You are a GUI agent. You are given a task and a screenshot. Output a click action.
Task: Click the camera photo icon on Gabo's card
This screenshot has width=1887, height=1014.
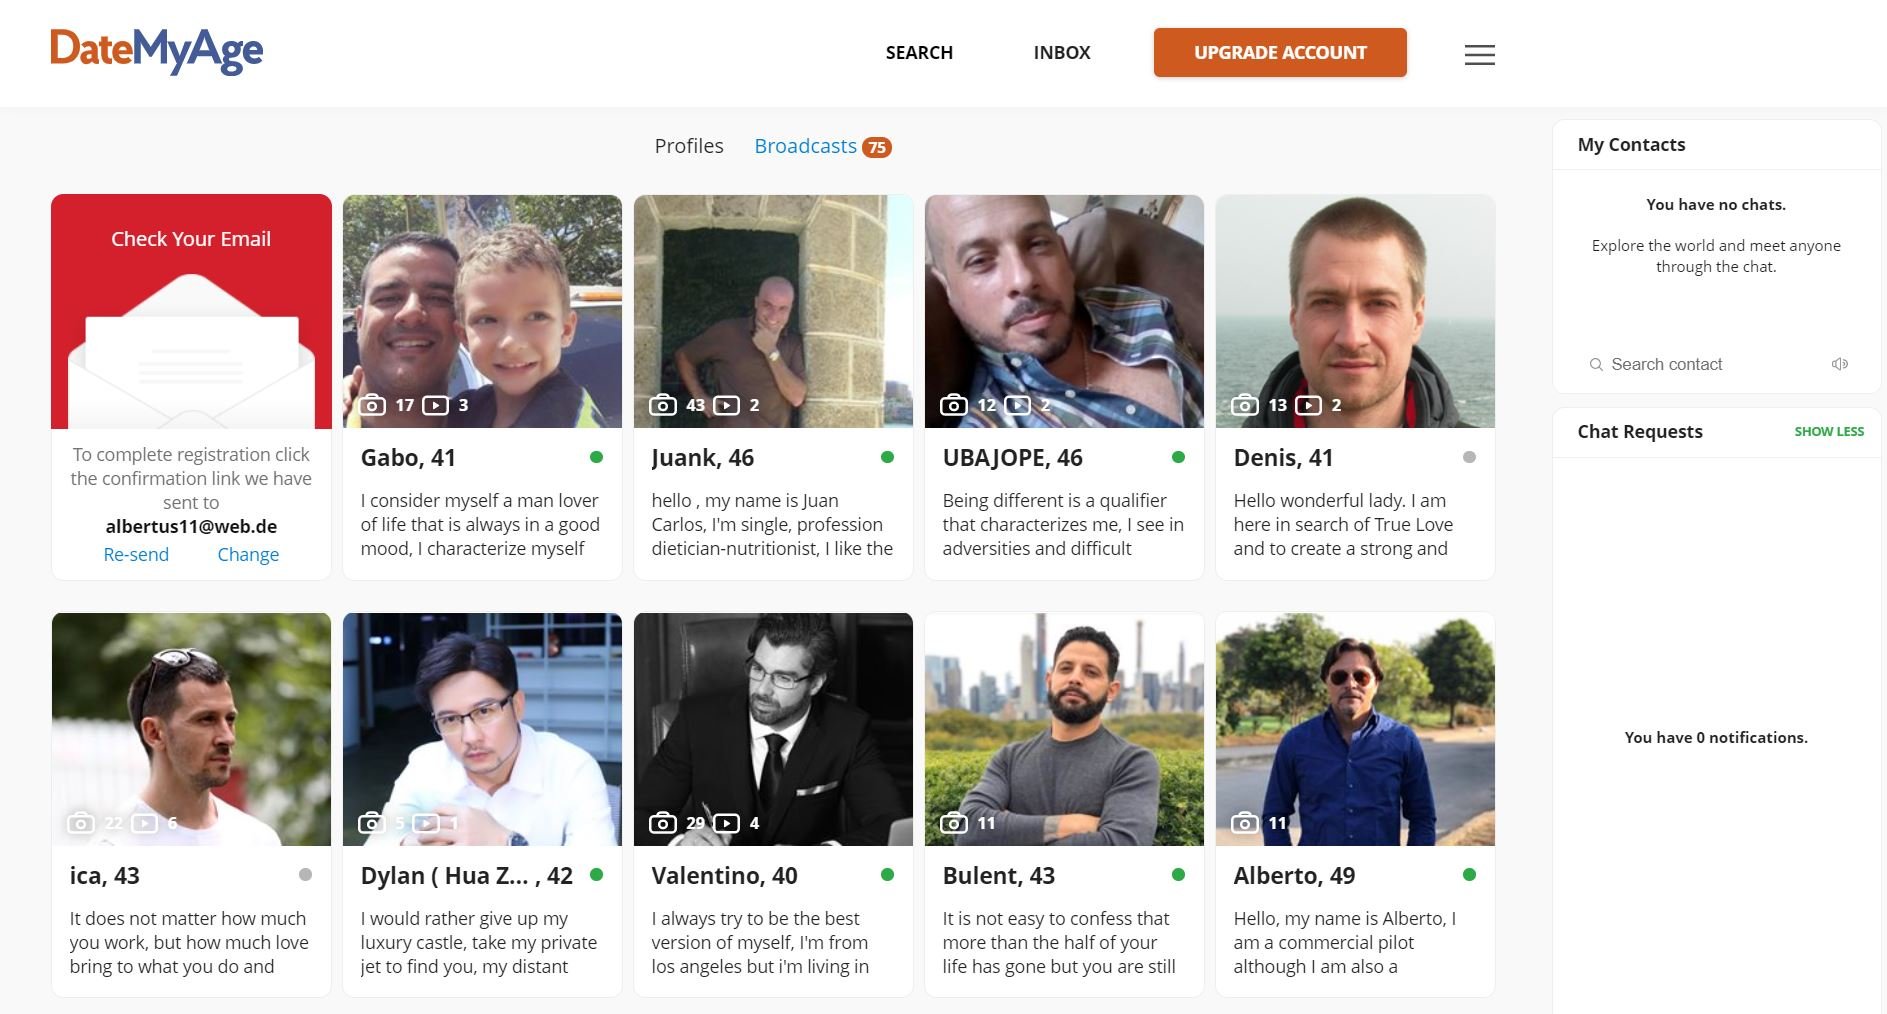pyautogui.click(x=372, y=405)
